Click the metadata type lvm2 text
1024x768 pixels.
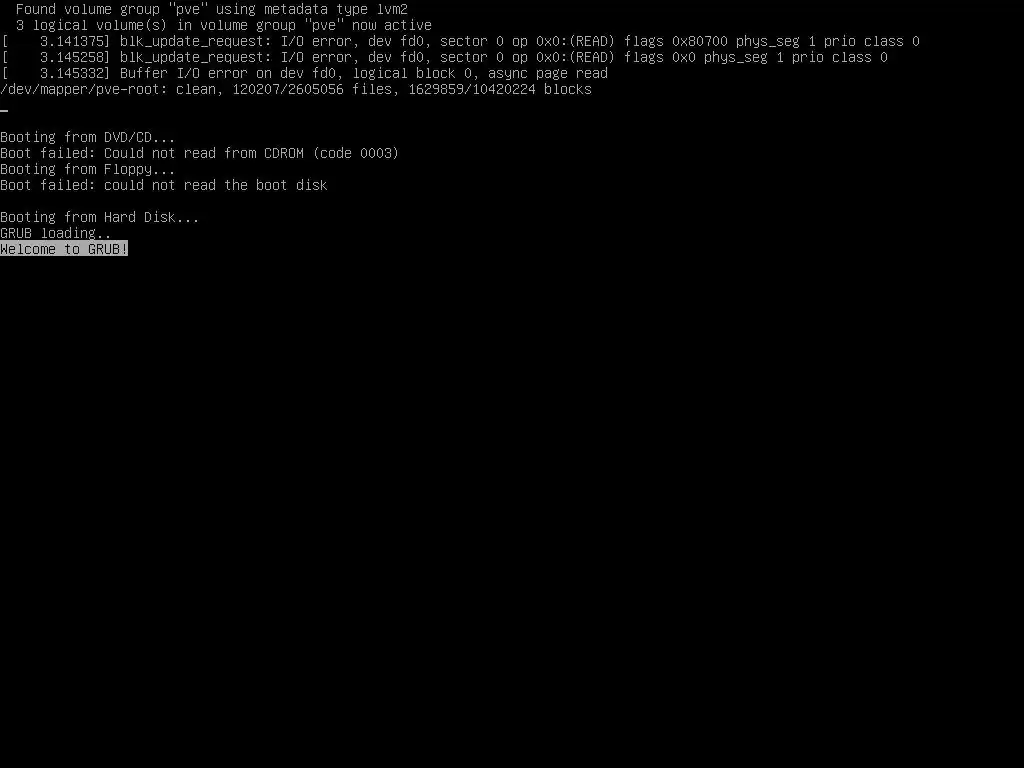(x=336, y=9)
